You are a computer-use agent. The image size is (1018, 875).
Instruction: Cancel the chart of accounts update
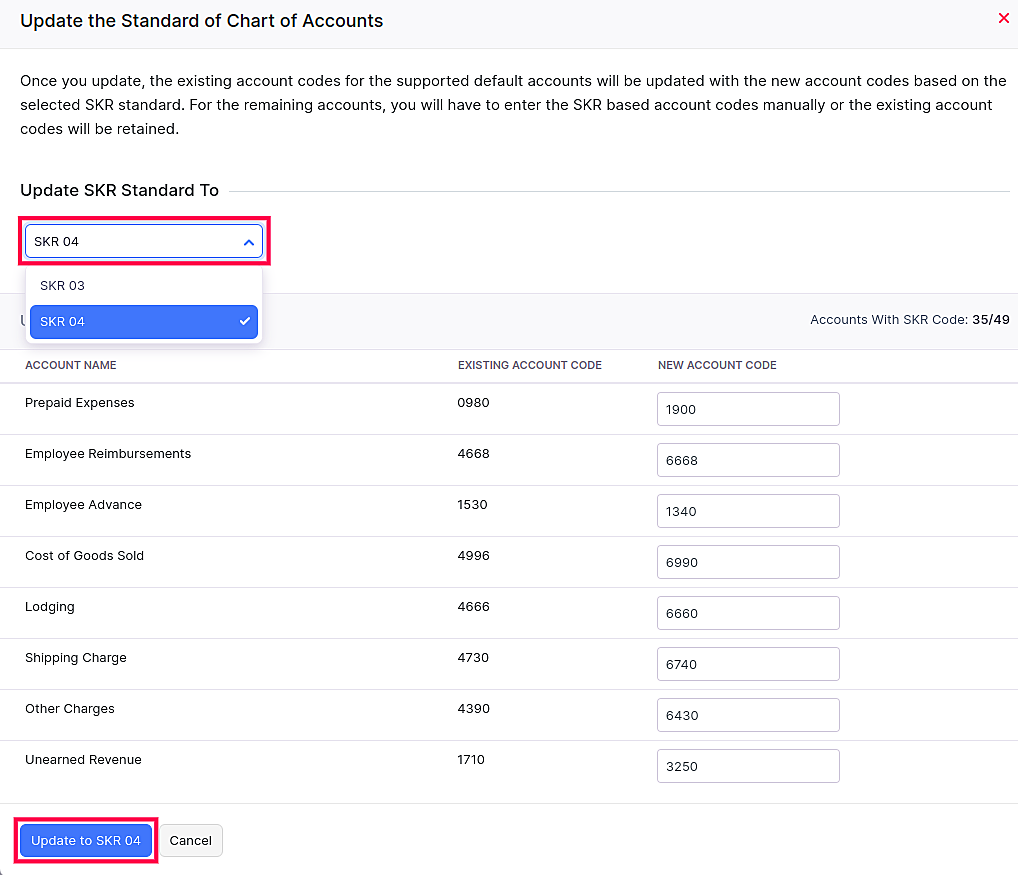pos(190,841)
